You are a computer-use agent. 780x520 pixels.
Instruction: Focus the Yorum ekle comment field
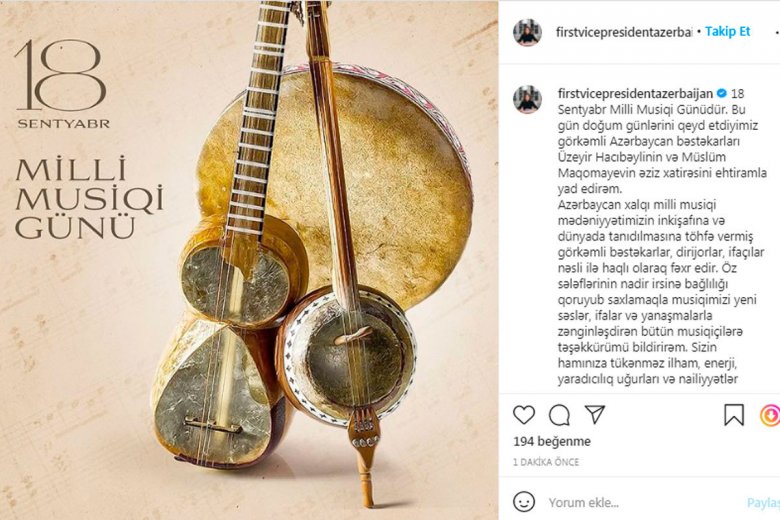pos(642,503)
